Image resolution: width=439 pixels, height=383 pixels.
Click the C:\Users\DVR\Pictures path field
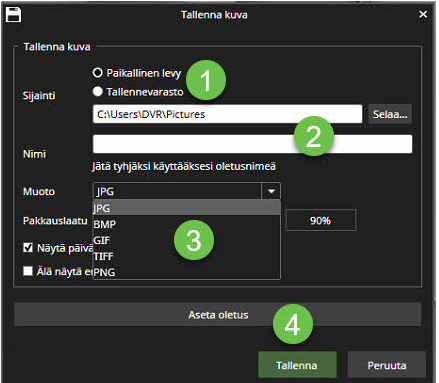click(227, 114)
